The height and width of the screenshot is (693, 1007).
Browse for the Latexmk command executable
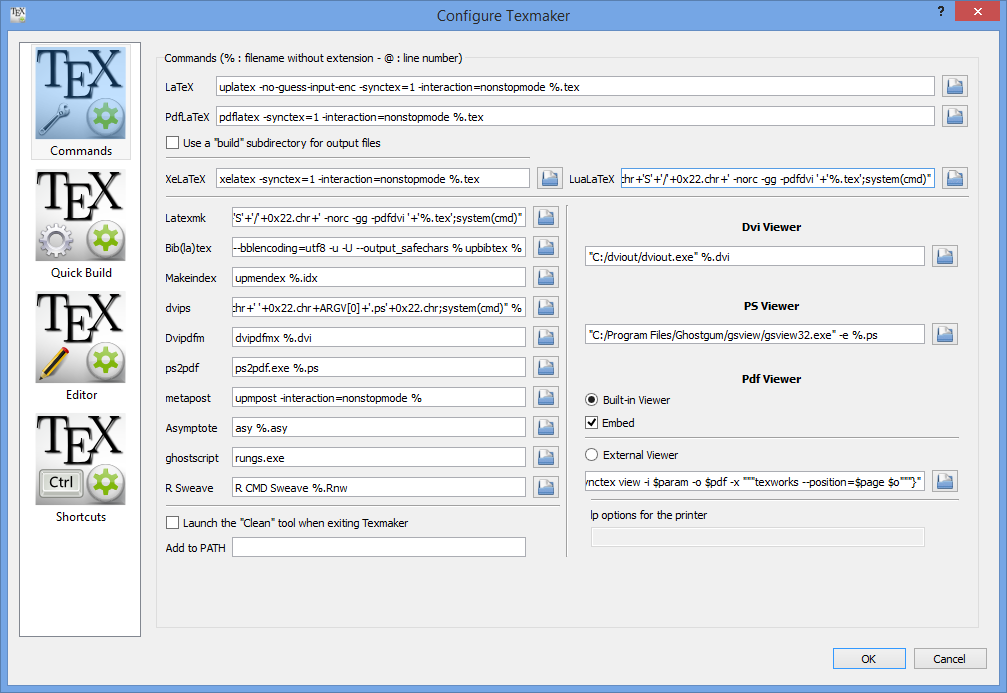coord(546,218)
